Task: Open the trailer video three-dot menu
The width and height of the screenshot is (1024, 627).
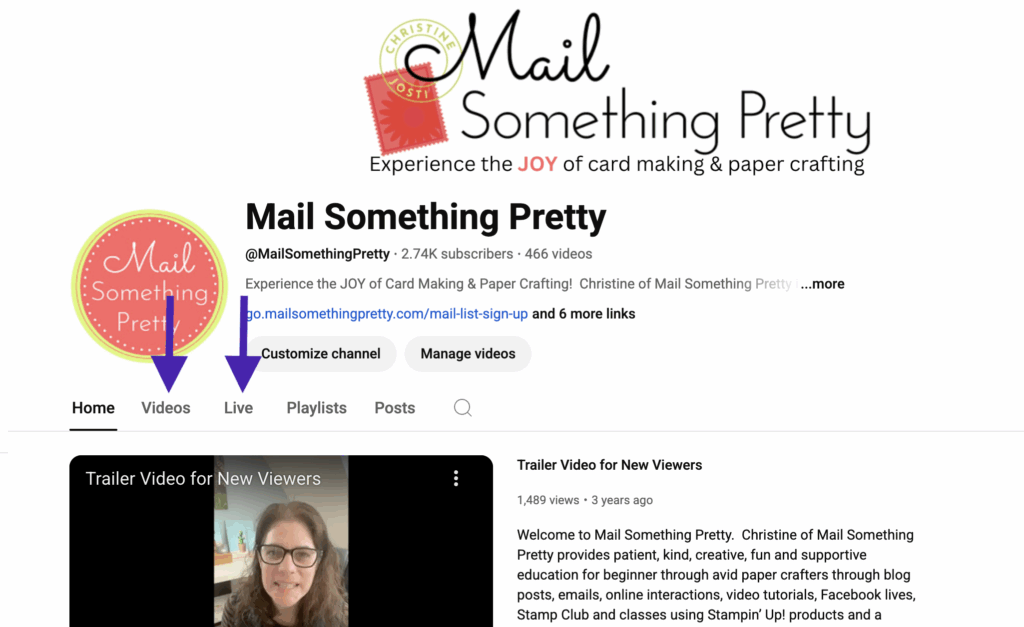Action: point(456,479)
